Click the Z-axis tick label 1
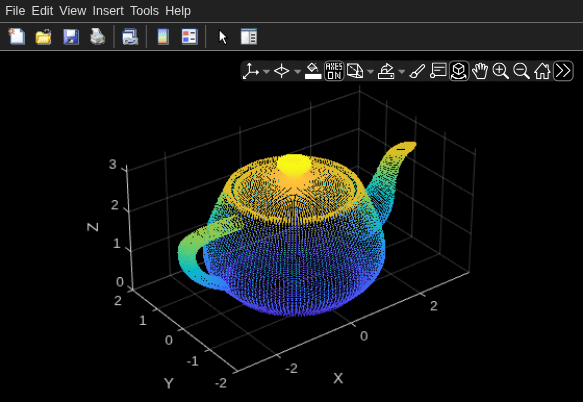583x402 pixels. [x=117, y=243]
